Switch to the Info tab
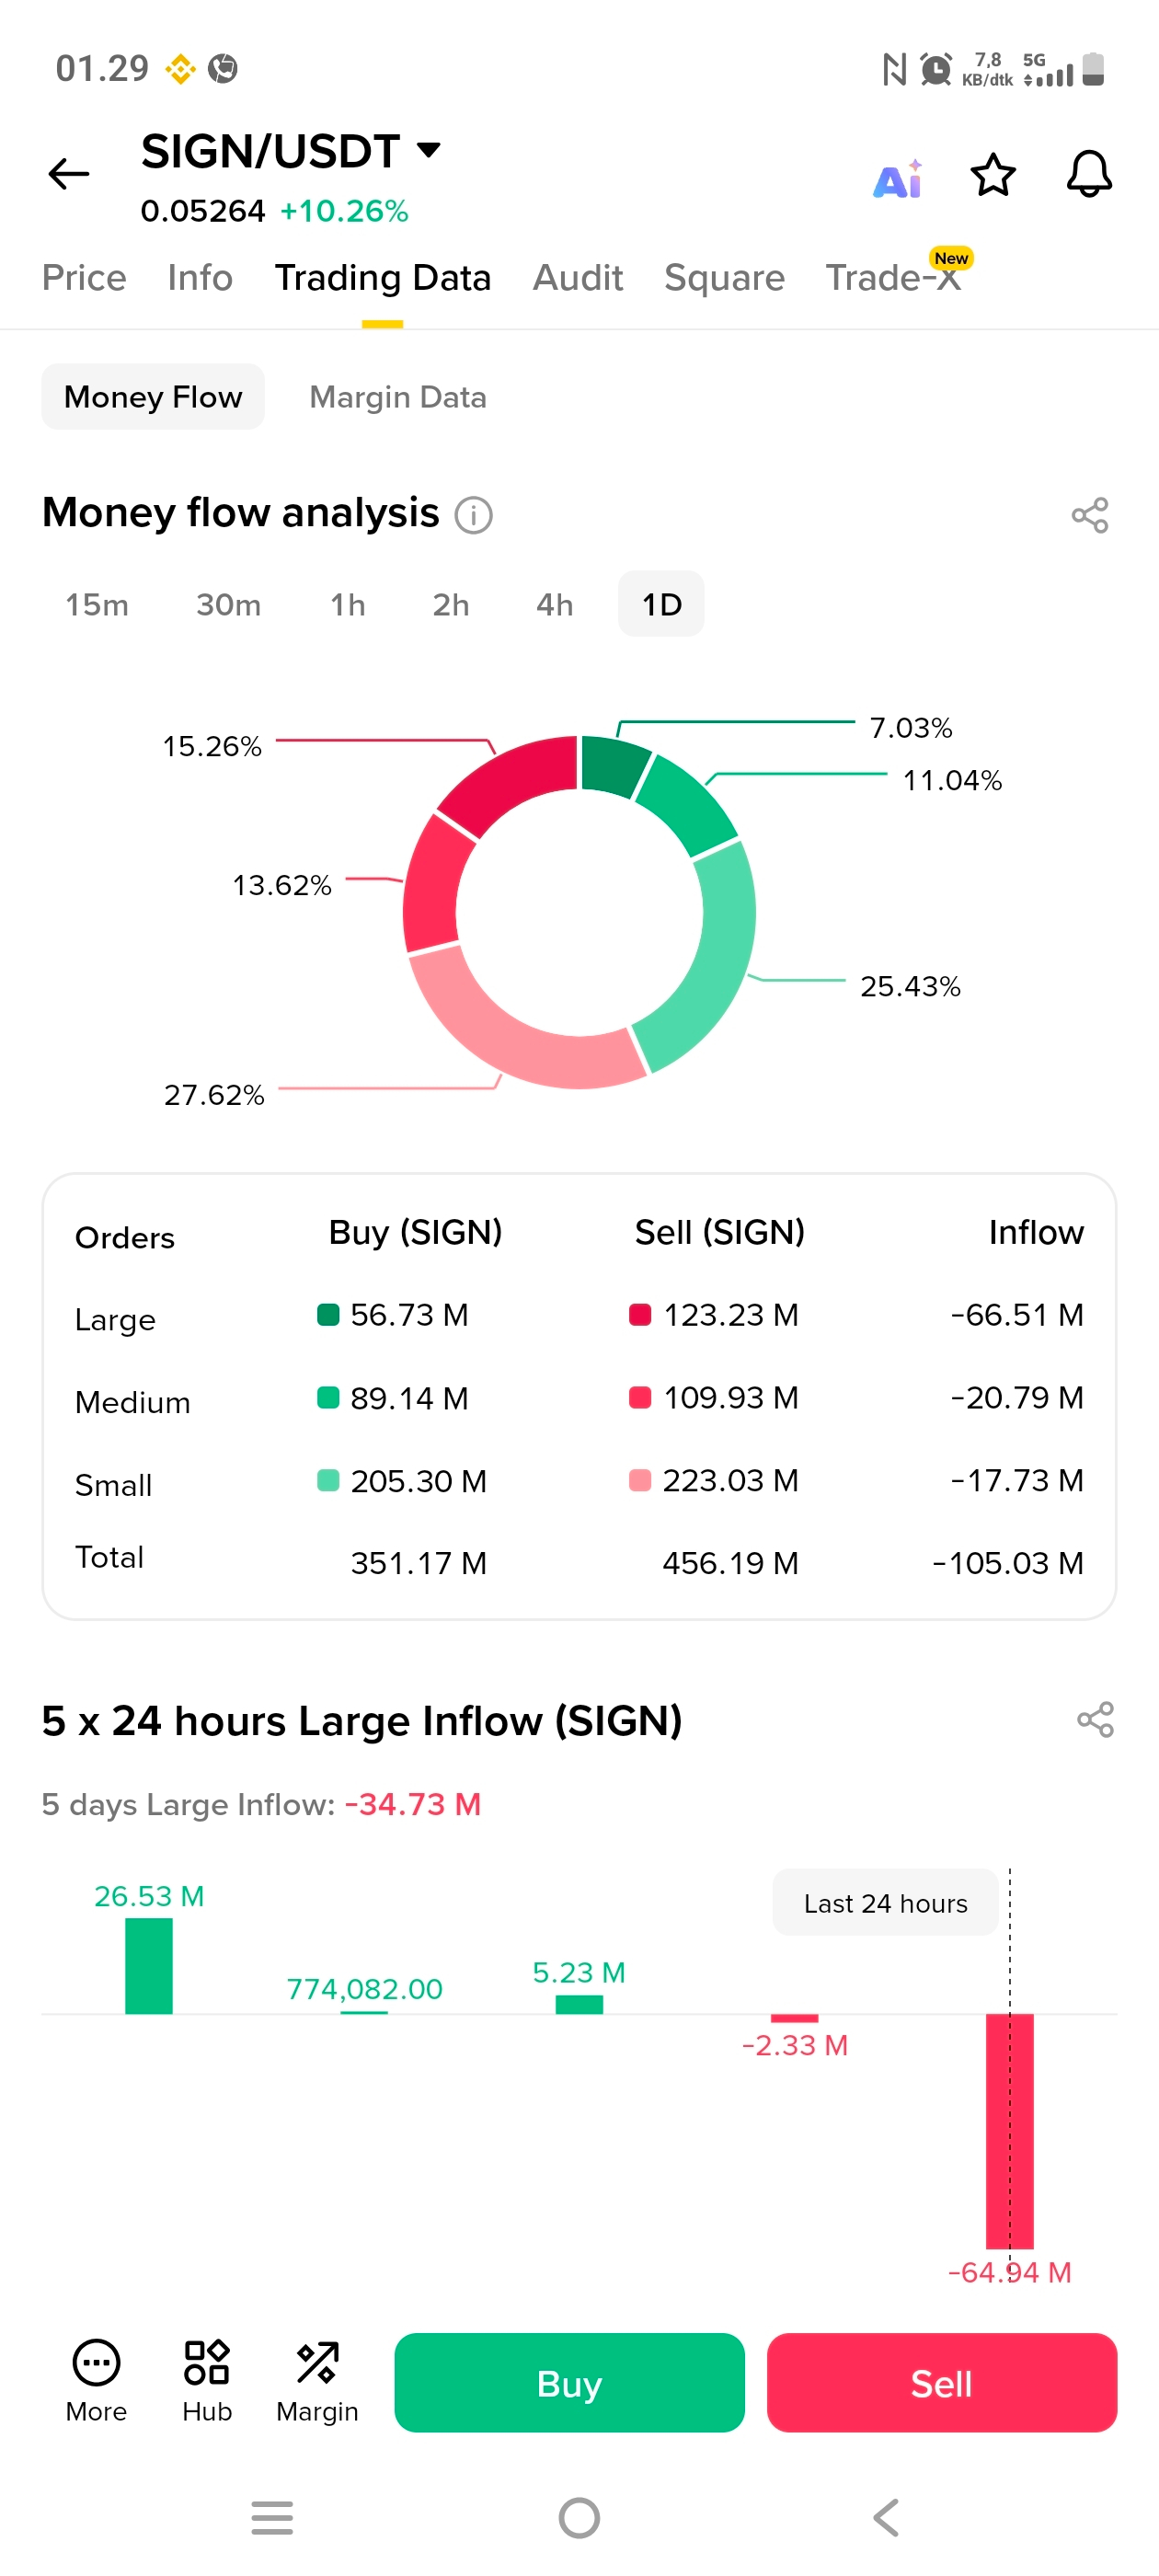The width and height of the screenshot is (1159, 2576). (200, 277)
